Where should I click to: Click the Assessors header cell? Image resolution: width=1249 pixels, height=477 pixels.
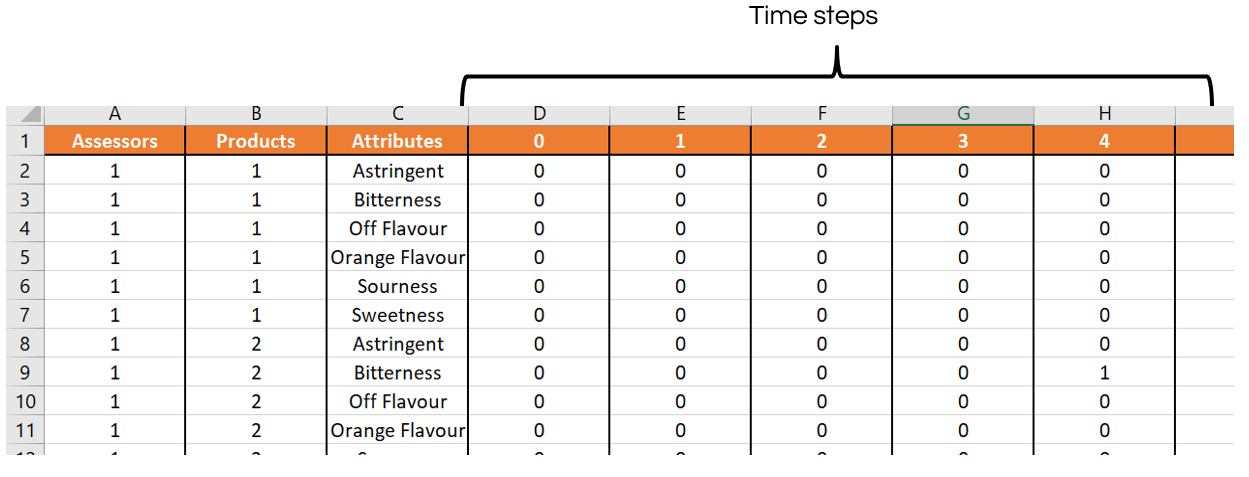click(x=115, y=141)
